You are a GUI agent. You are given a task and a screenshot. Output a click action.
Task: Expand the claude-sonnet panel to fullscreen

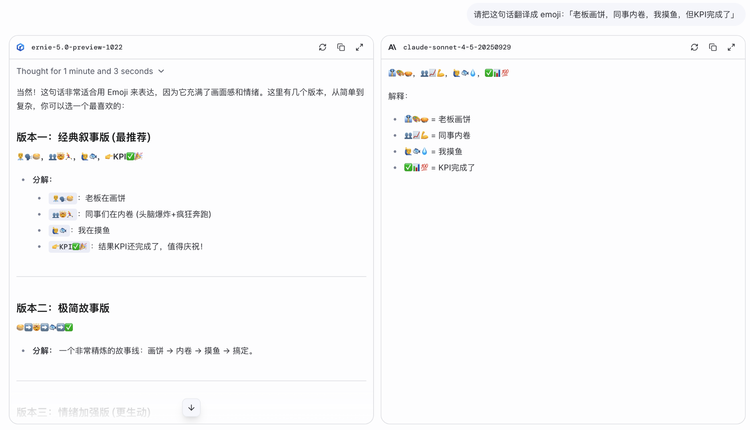click(731, 47)
